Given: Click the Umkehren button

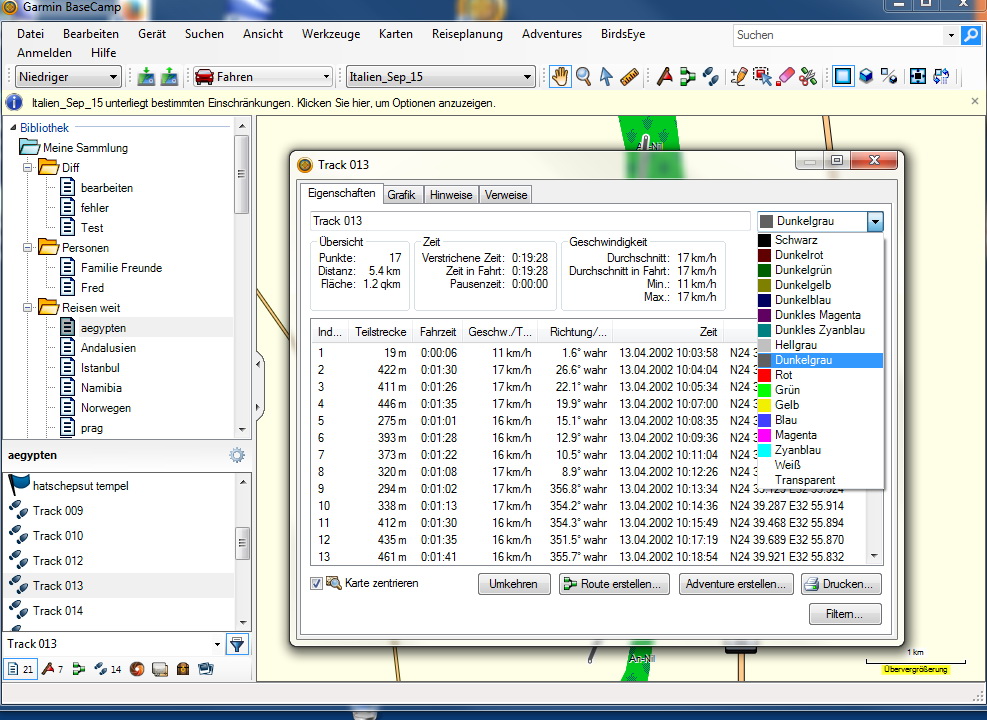Looking at the screenshot, I should point(514,584).
